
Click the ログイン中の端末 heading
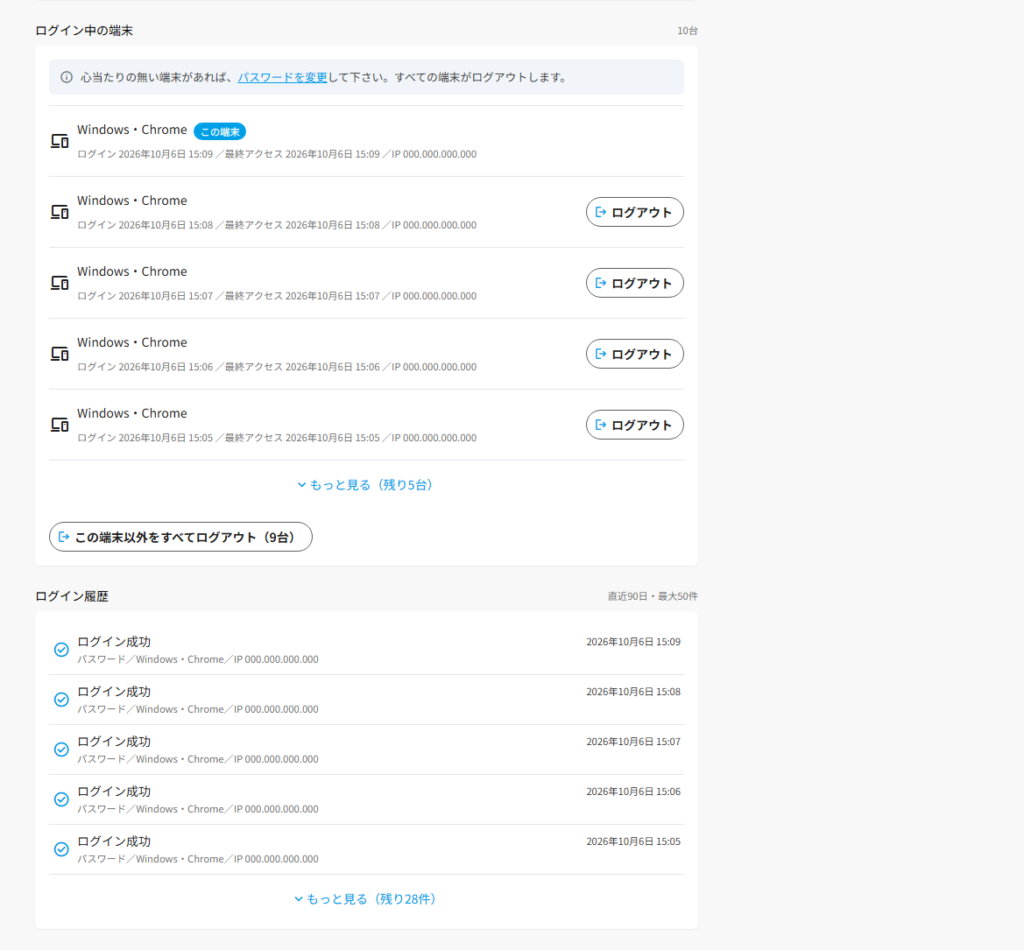pyautogui.click(x=84, y=31)
